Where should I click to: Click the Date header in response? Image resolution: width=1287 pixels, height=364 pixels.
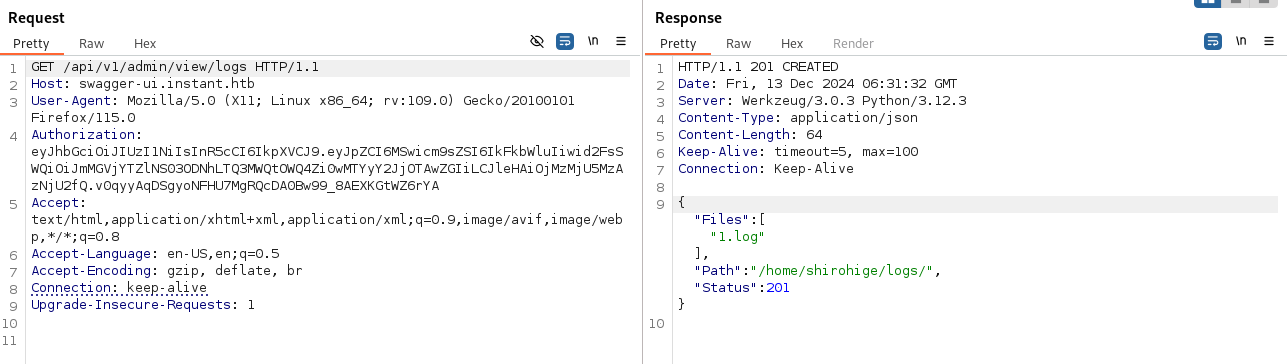coord(818,84)
